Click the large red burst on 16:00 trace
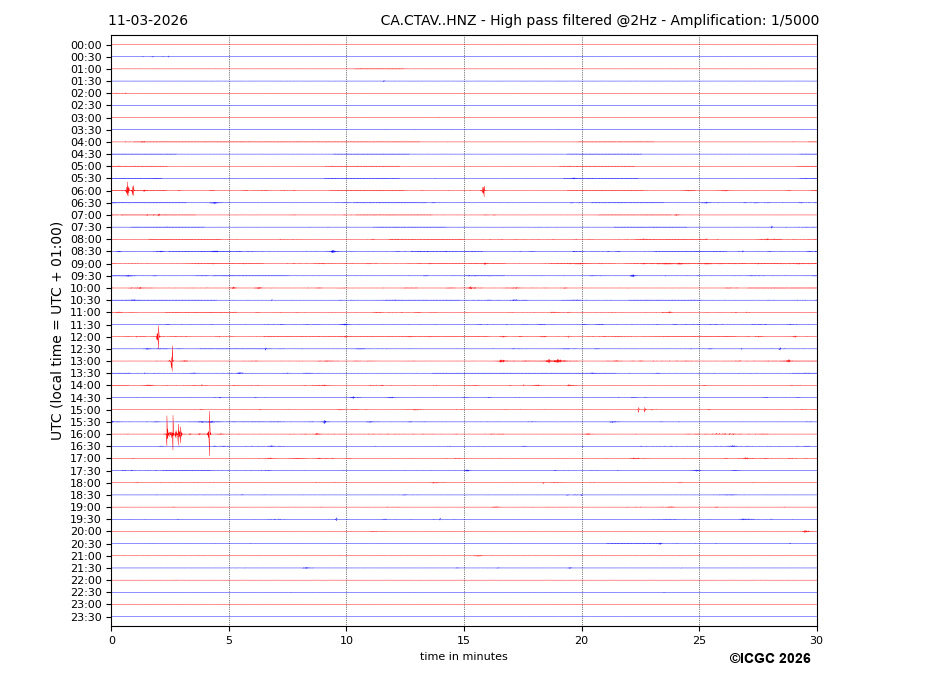 [x=174, y=434]
